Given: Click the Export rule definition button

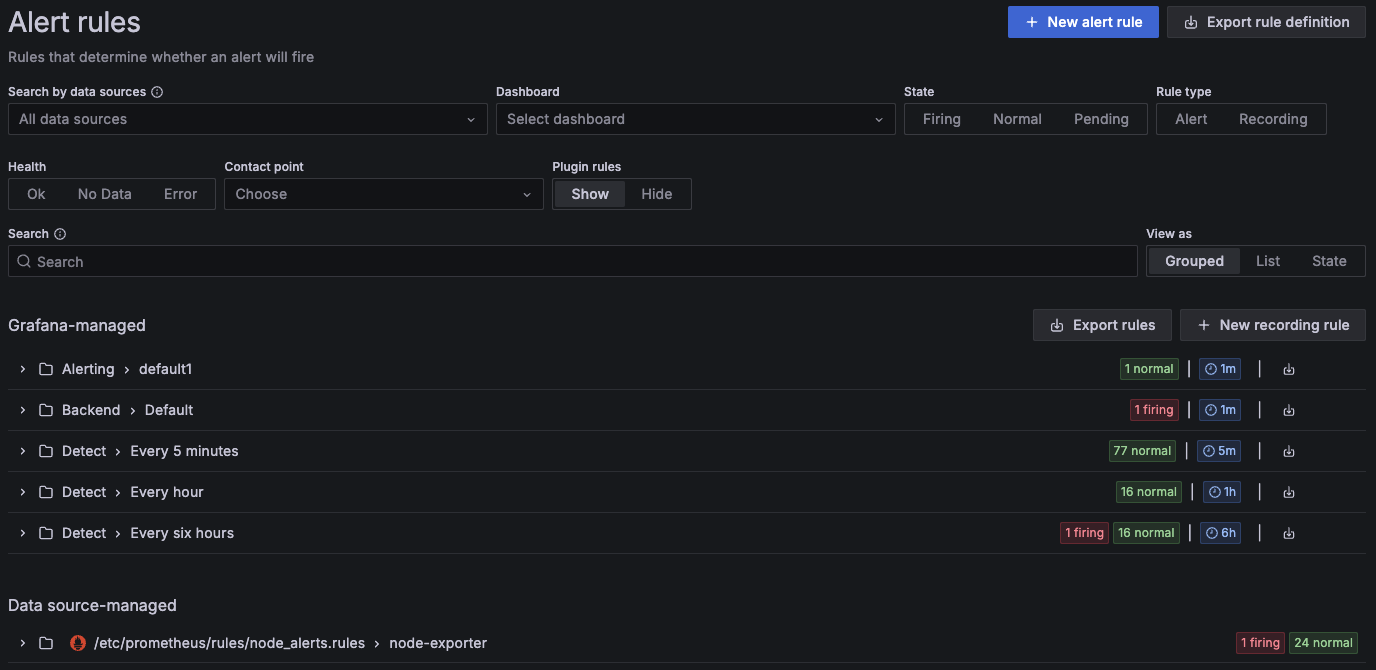Looking at the screenshot, I should point(1266,21).
